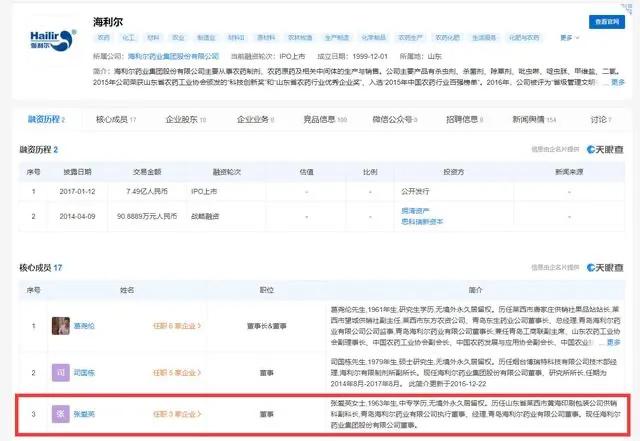Select the 农业 tag

tap(178, 38)
